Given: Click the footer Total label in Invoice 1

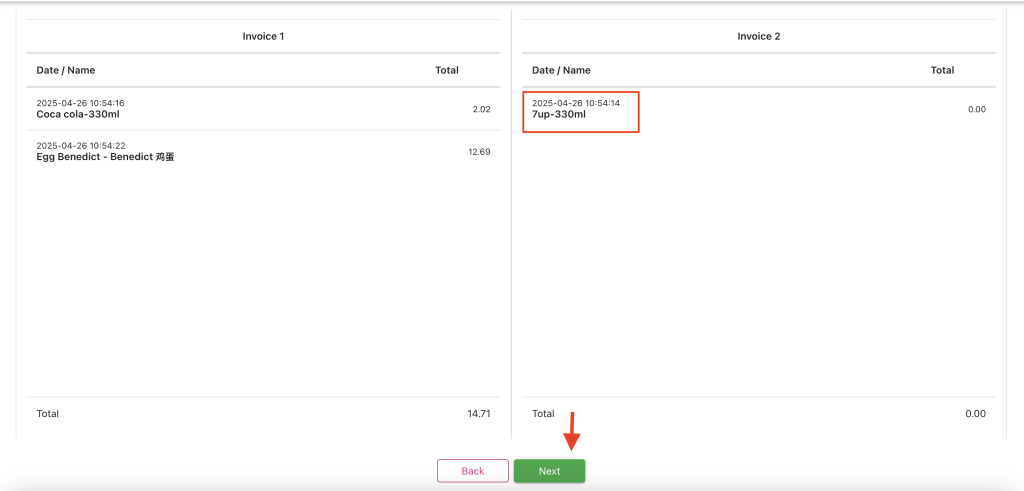Looking at the screenshot, I should (x=48, y=413).
